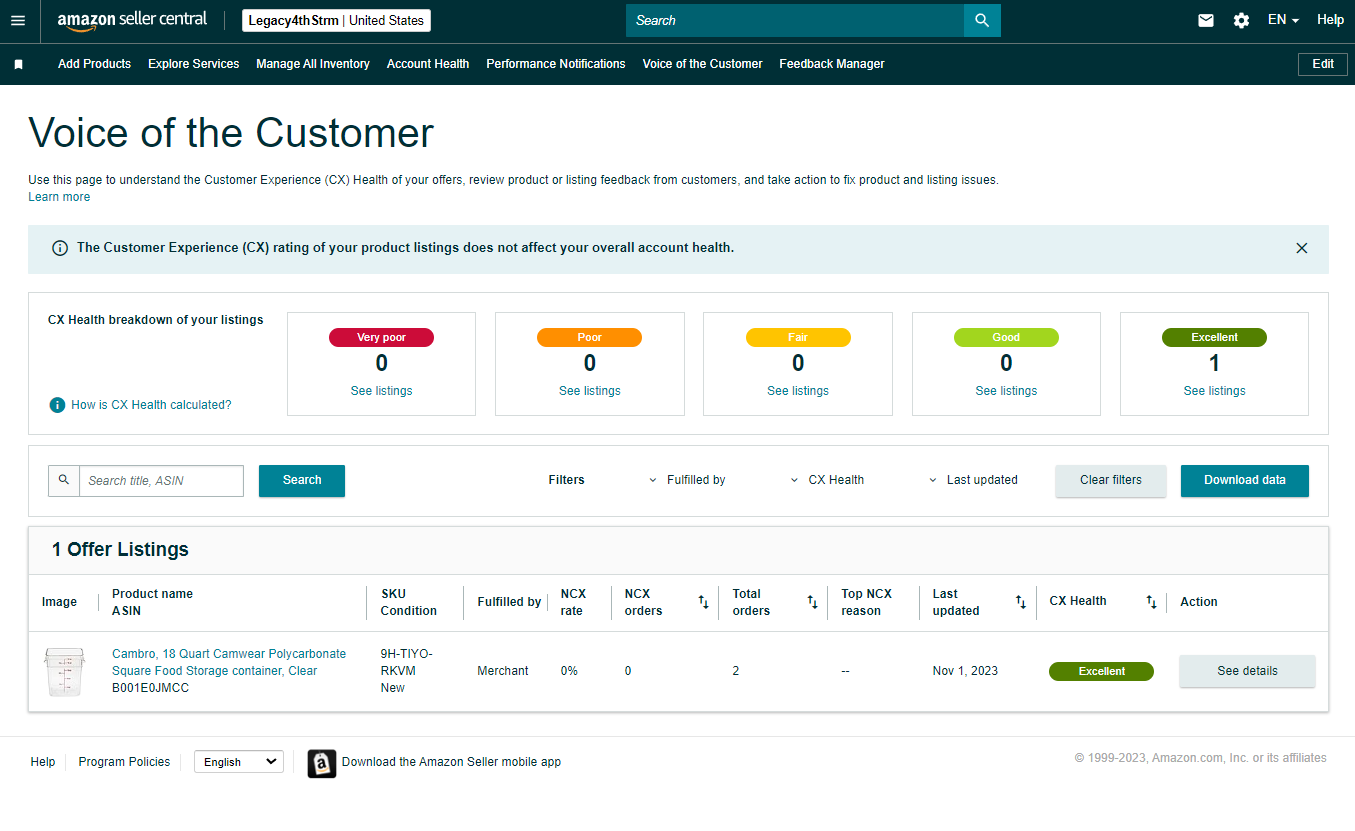Image resolution: width=1355 pixels, height=831 pixels.
Task: Click the Nov 1, 2023 date cell
Action: tap(965, 671)
